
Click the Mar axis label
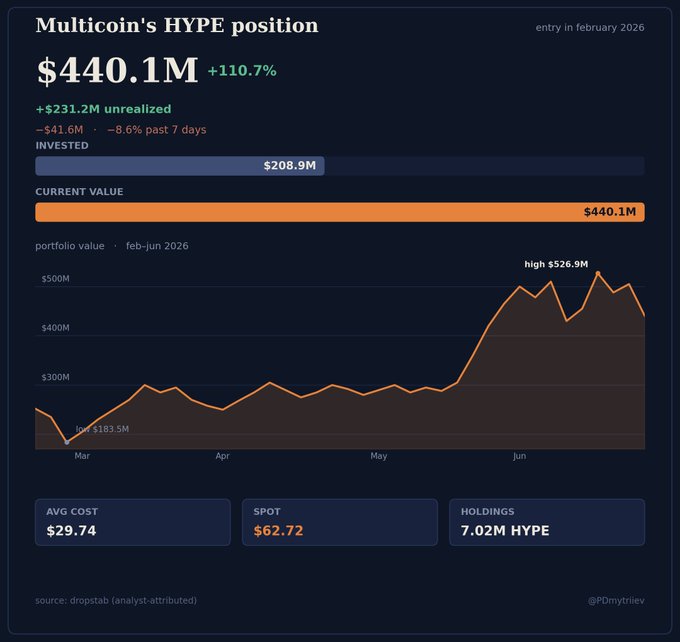point(82,456)
